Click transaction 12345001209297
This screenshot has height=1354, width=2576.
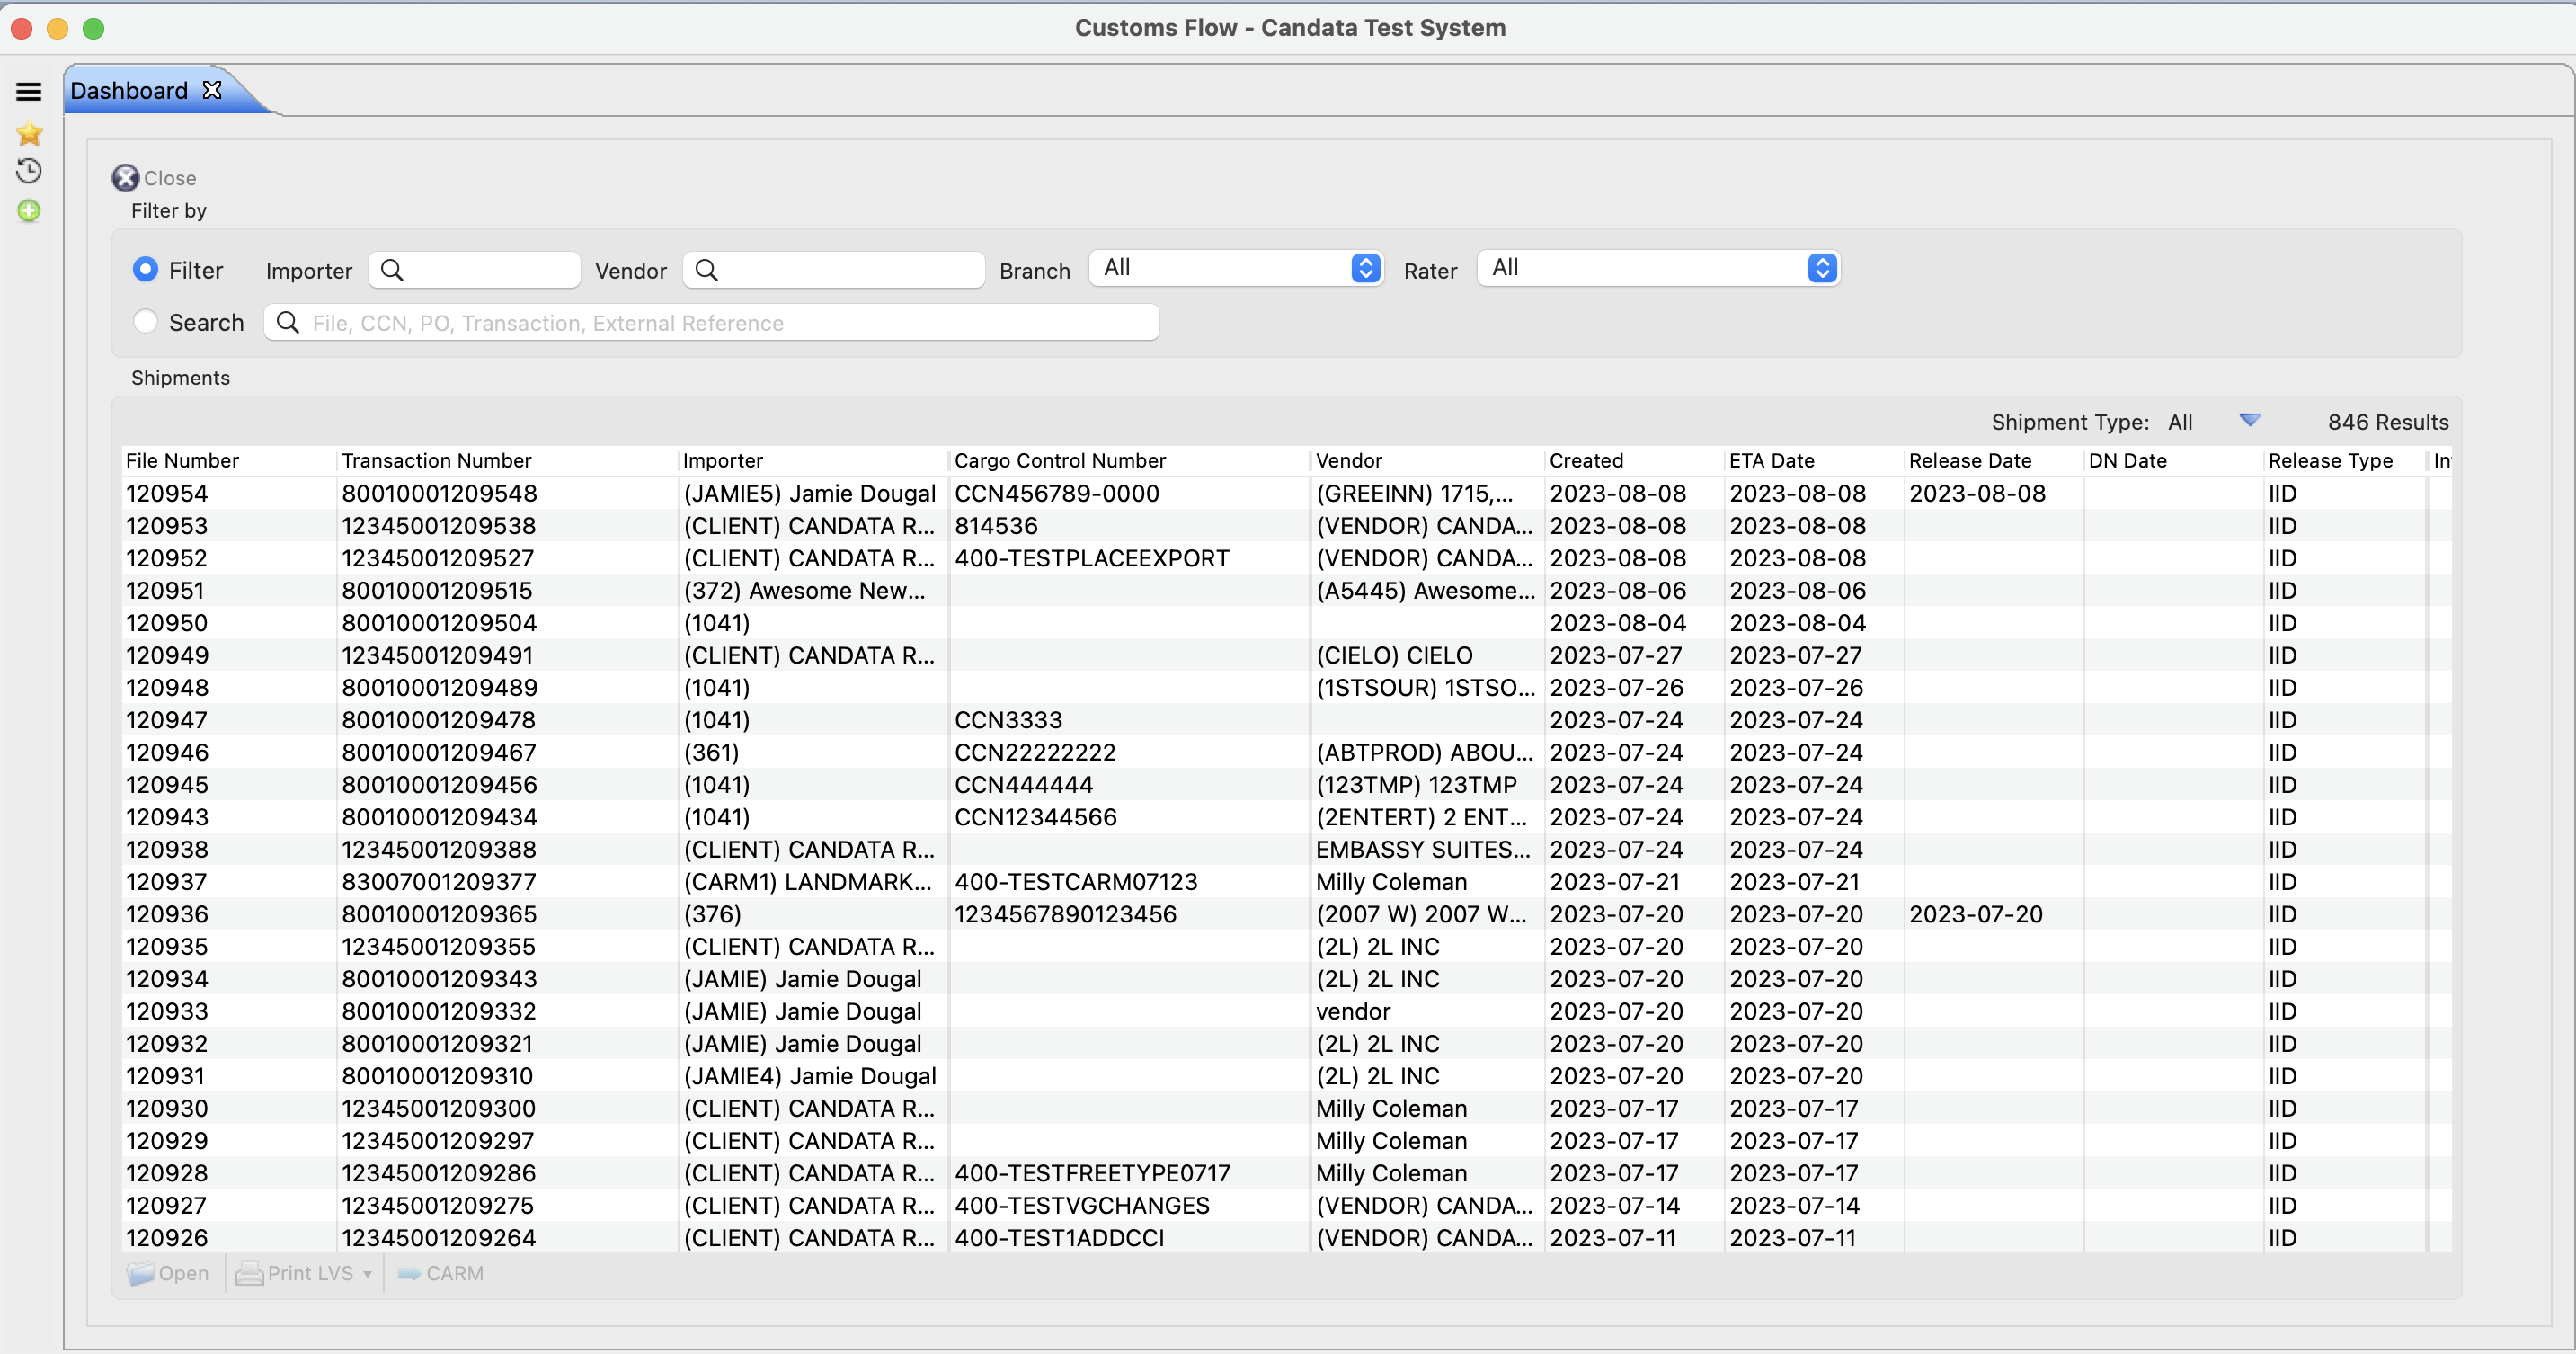pyautogui.click(x=437, y=1140)
